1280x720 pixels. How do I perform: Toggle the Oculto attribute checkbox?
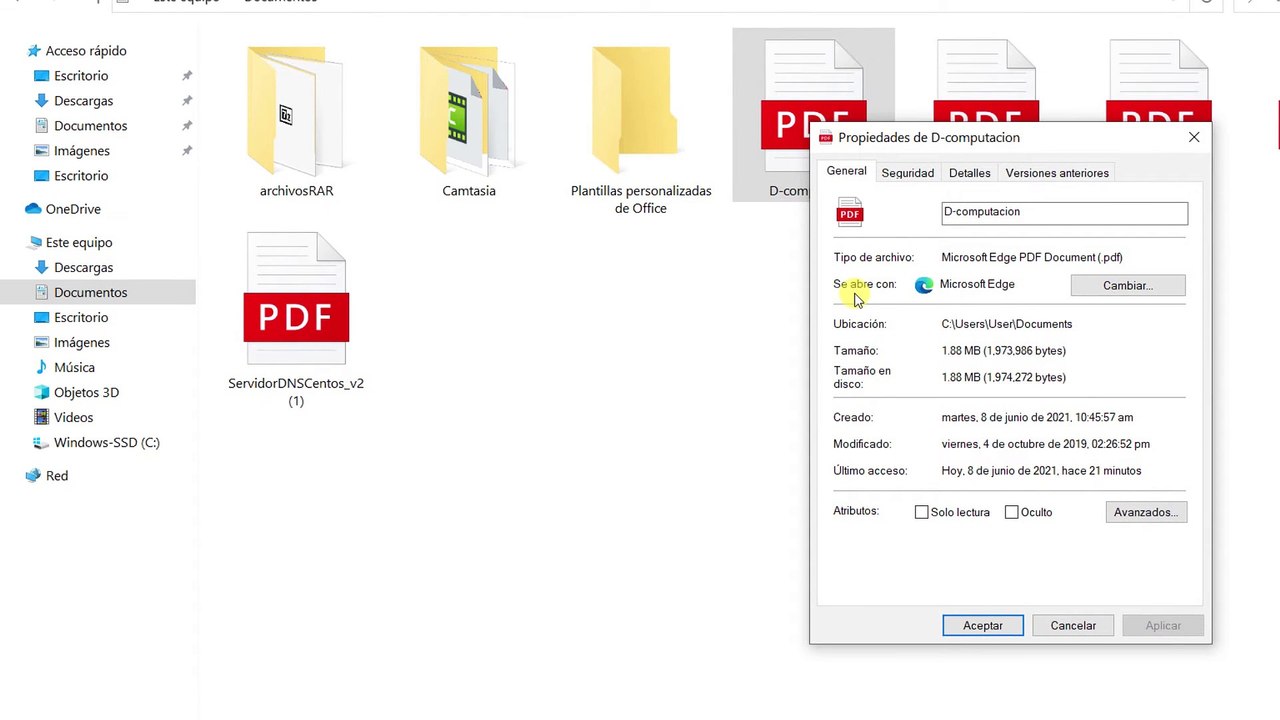tap(1011, 512)
